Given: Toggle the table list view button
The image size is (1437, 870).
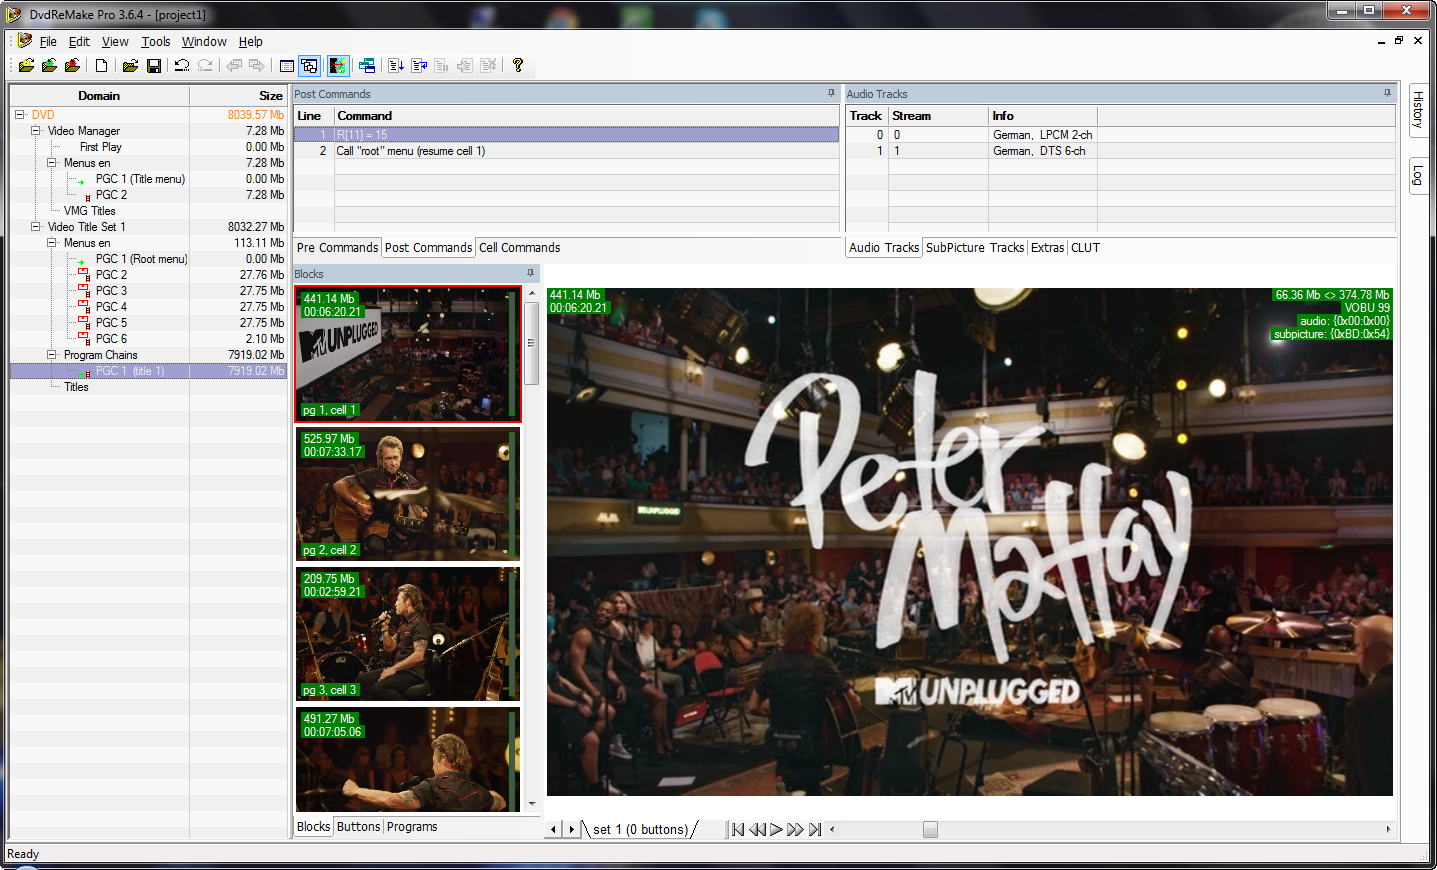Looking at the screenshot, I should pos(287,66).
